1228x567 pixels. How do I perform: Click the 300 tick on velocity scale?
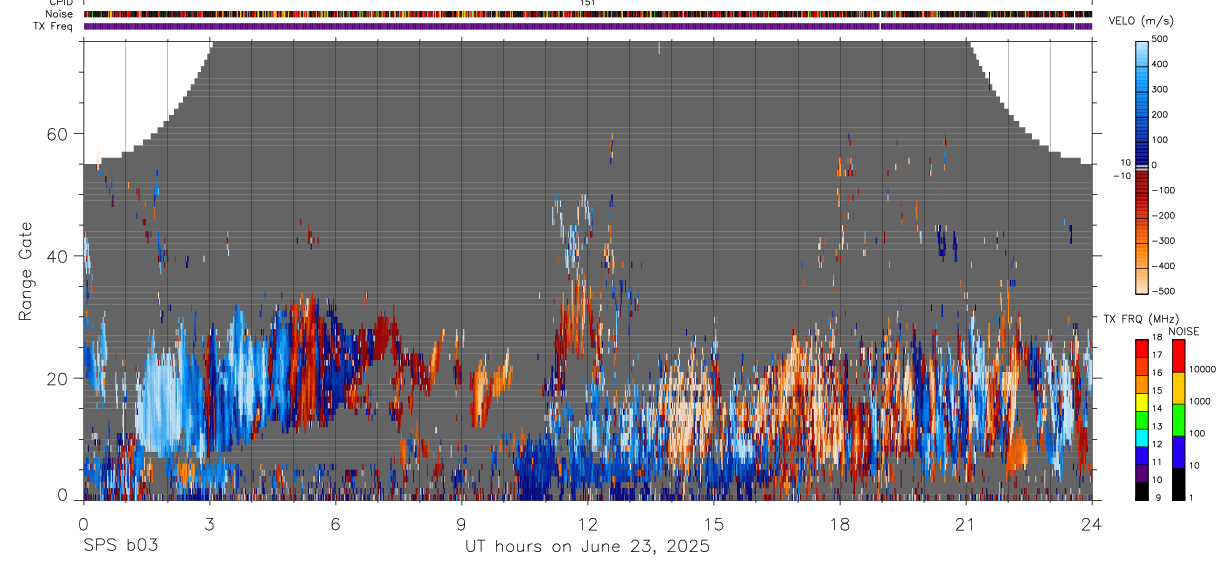(1162, 89)
